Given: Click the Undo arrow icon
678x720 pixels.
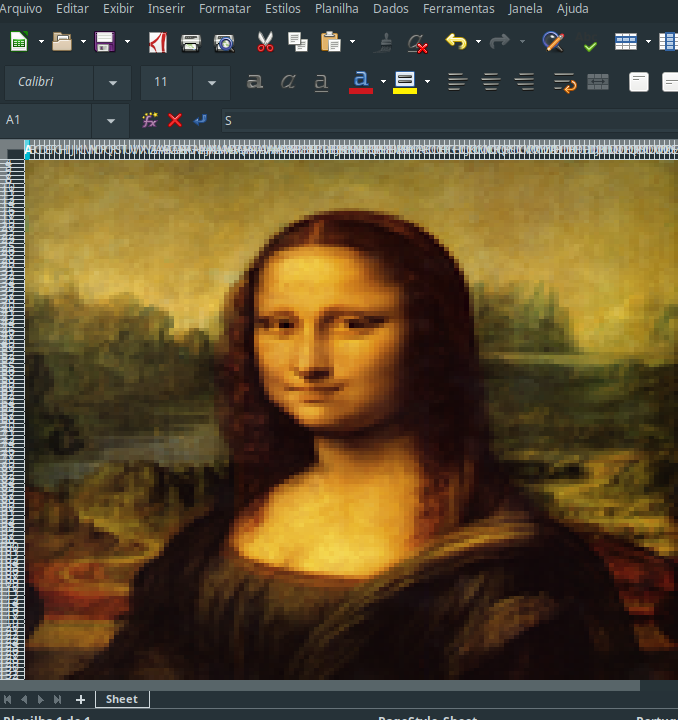Looking at the screenshot, I should coord(456,42).
